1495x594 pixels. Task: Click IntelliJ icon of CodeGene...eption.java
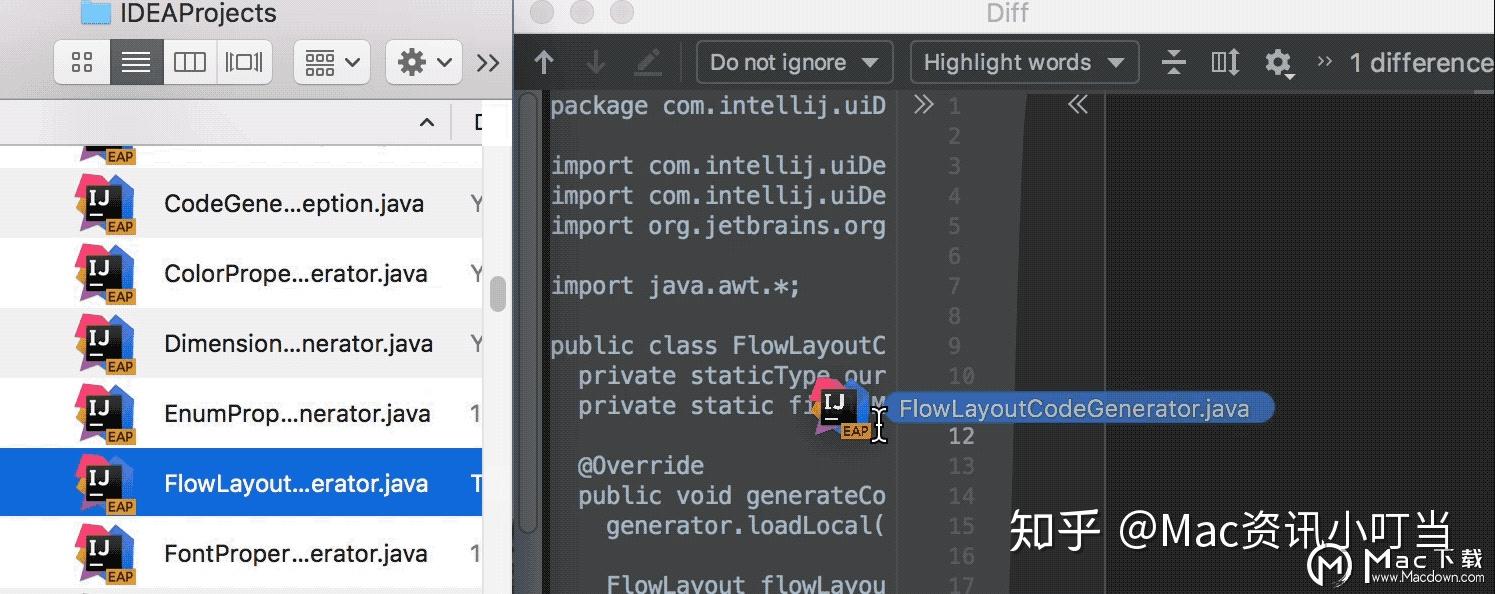coord(105,203)
